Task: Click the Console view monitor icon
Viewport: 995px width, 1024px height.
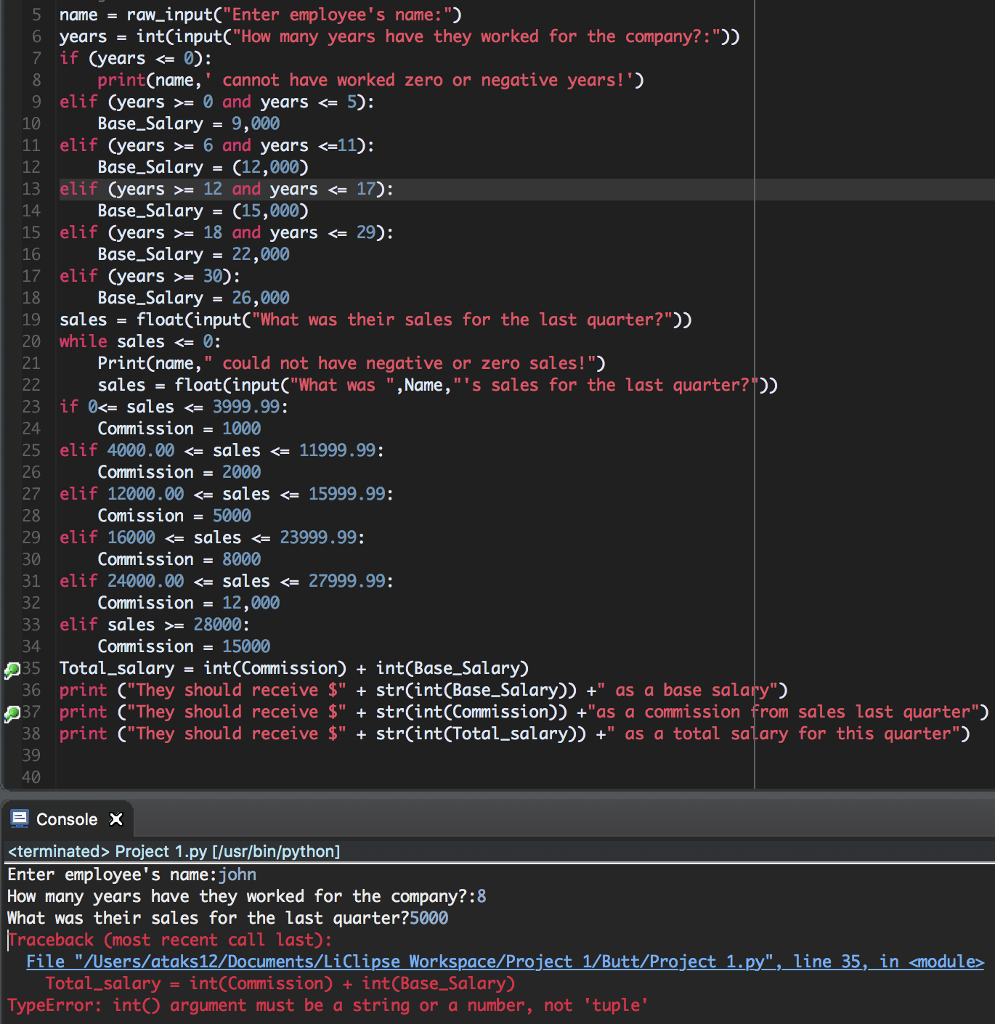Action: [20, 819]
